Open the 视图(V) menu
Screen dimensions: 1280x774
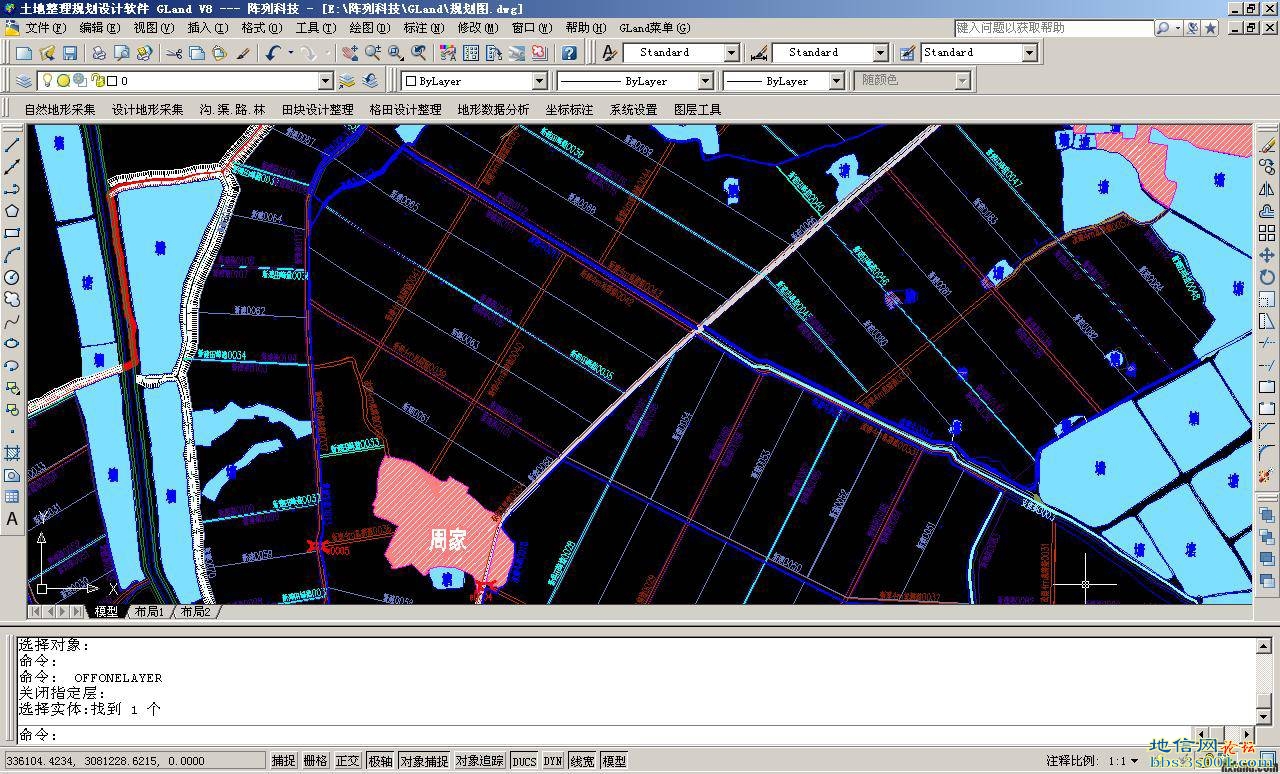pyautogui.click(x=154, y=28)
